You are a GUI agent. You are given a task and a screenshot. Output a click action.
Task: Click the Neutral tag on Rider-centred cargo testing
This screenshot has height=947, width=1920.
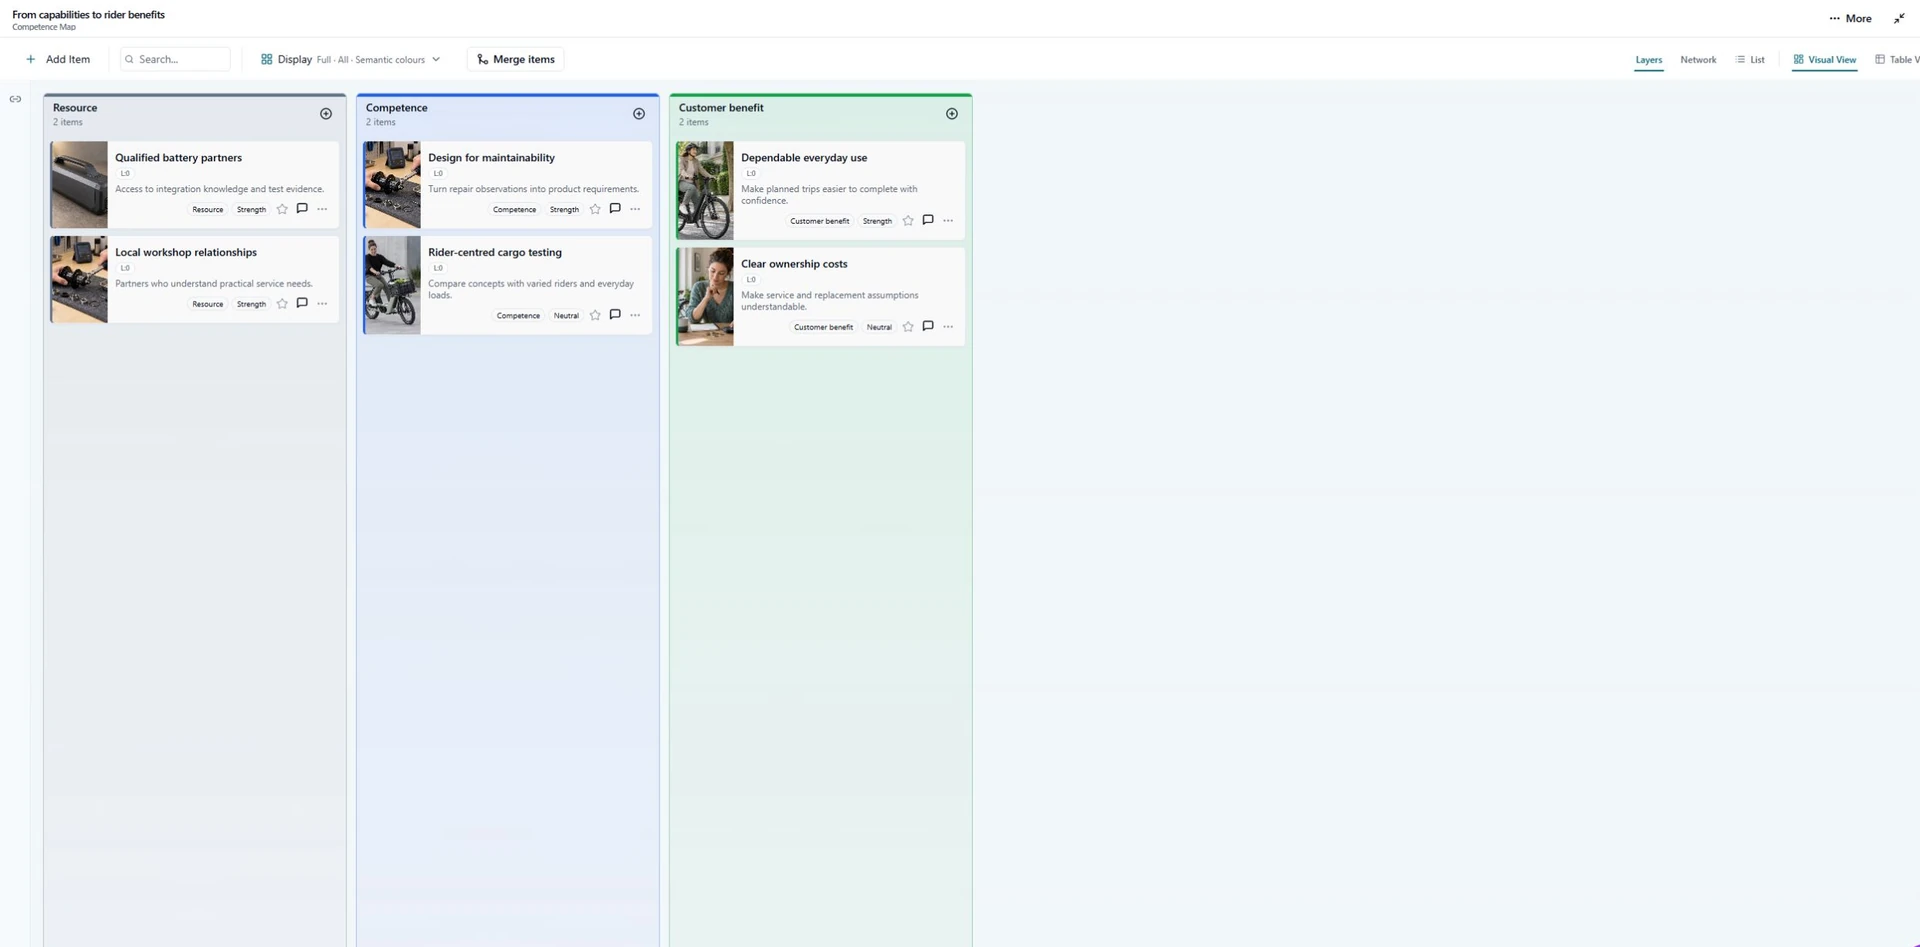[x=566, y=315]
